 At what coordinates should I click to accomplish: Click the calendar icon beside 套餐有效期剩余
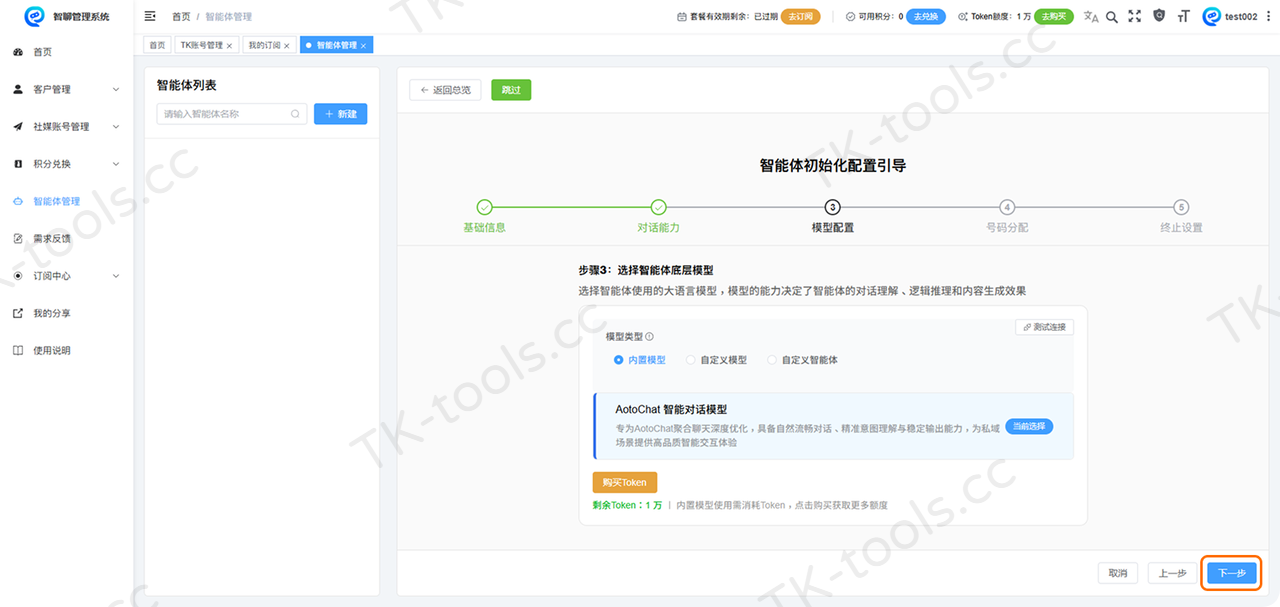682,17
